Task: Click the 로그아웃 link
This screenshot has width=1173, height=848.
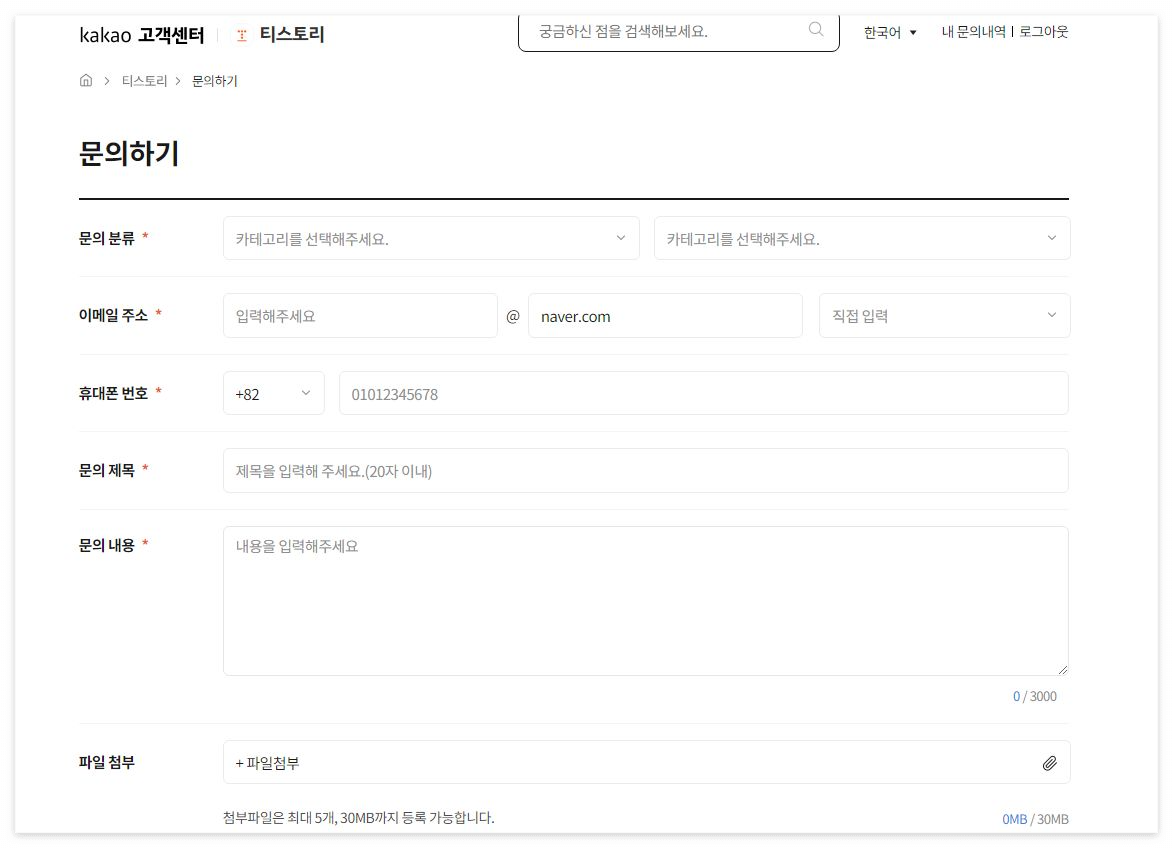Action: [x=1044, y=31]
